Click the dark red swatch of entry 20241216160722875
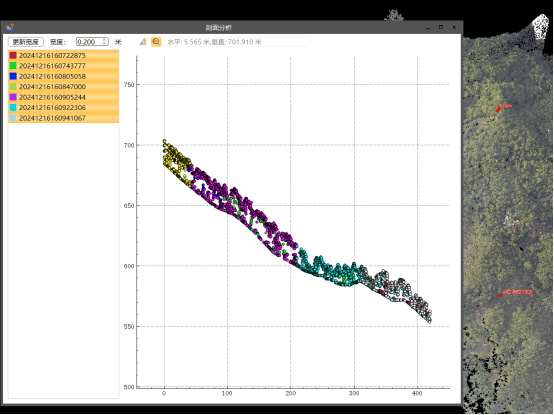554x415 pixels. [x=13, y=55]
